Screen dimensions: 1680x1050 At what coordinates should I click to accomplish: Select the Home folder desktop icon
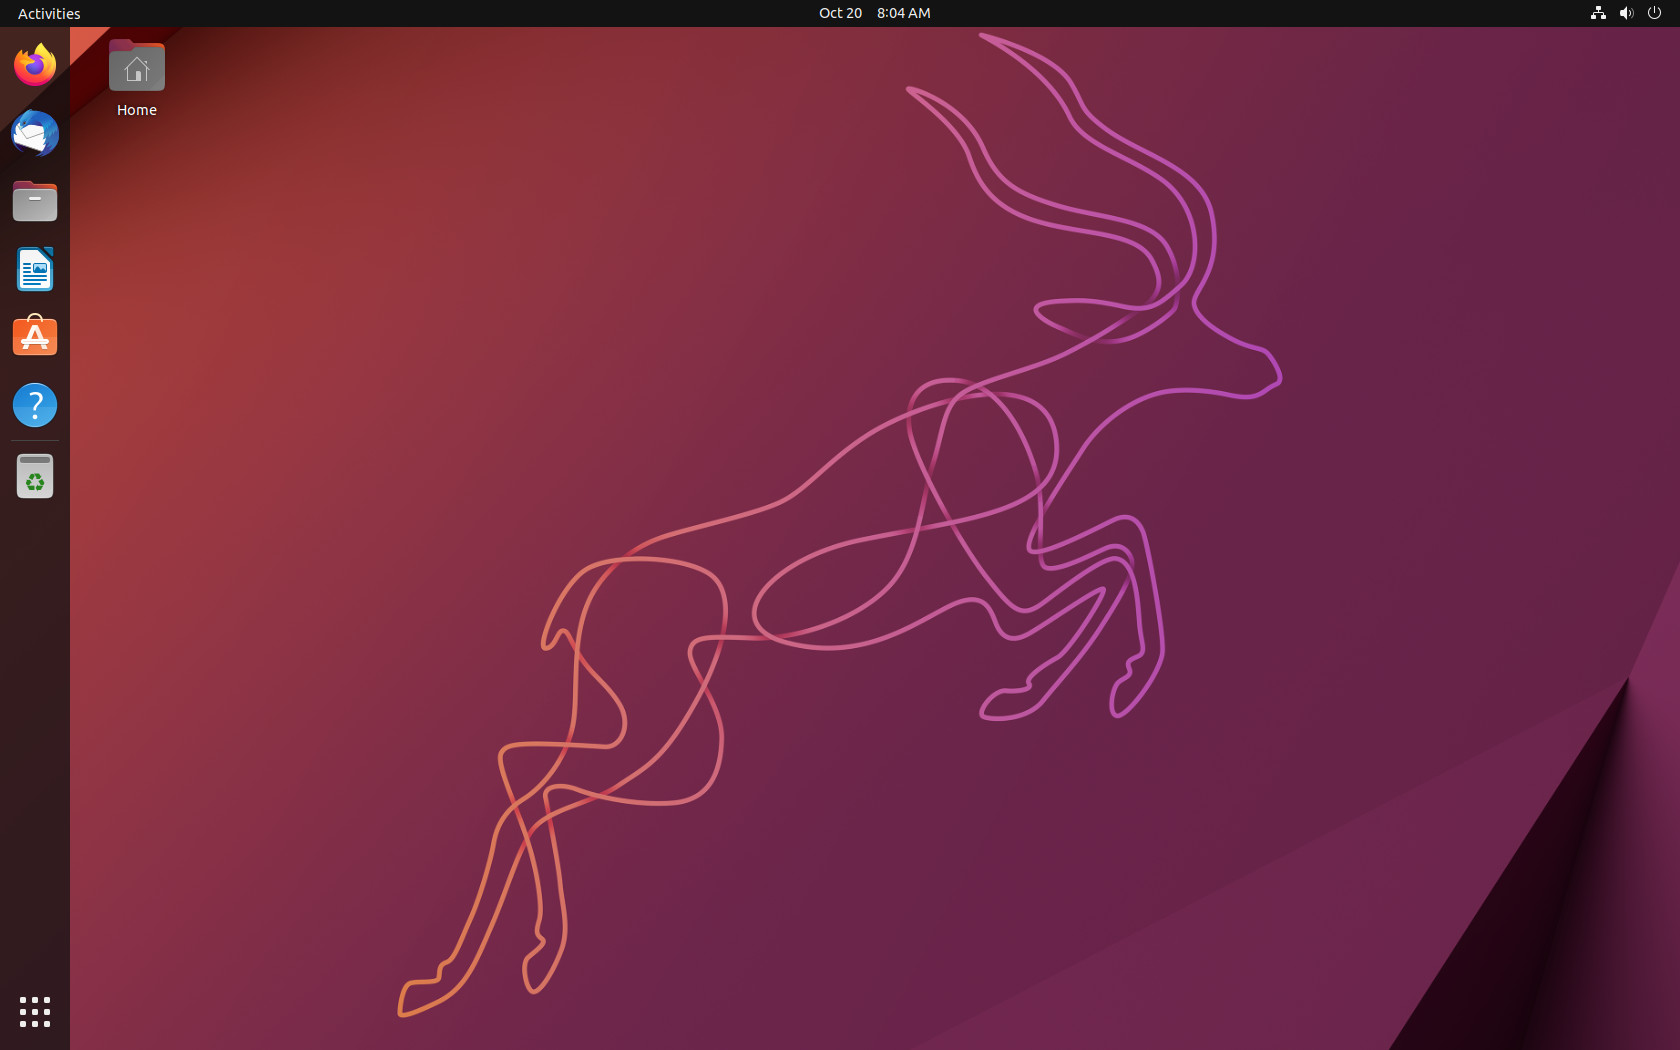[137, 67]
